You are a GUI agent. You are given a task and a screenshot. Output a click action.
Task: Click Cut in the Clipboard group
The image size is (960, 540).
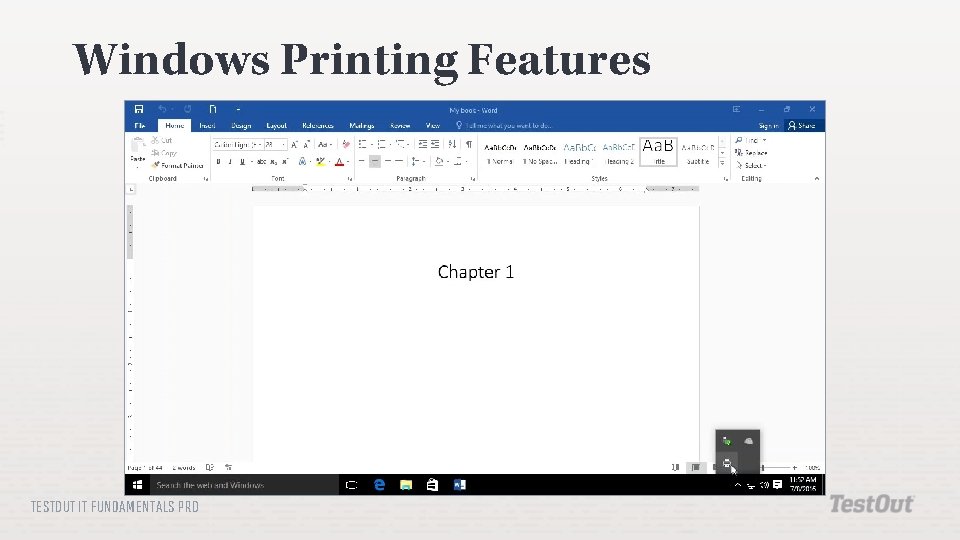coord(162,140)
